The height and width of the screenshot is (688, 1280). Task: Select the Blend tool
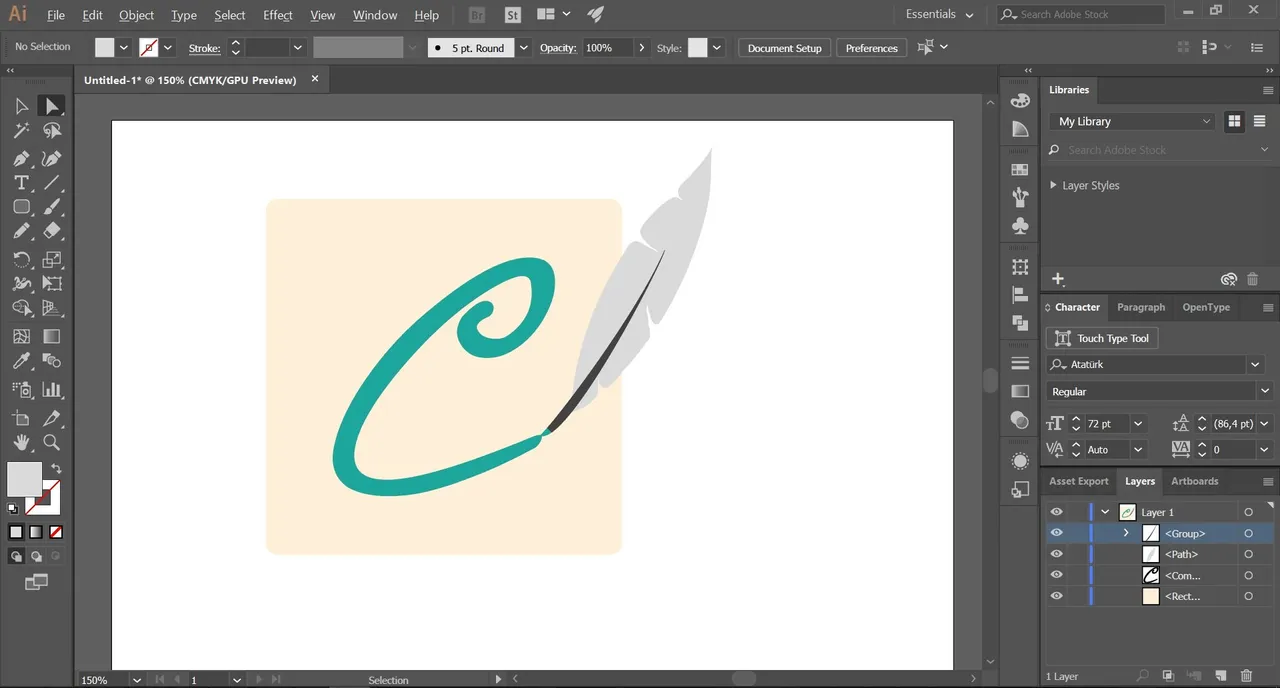tap(52, 361)
